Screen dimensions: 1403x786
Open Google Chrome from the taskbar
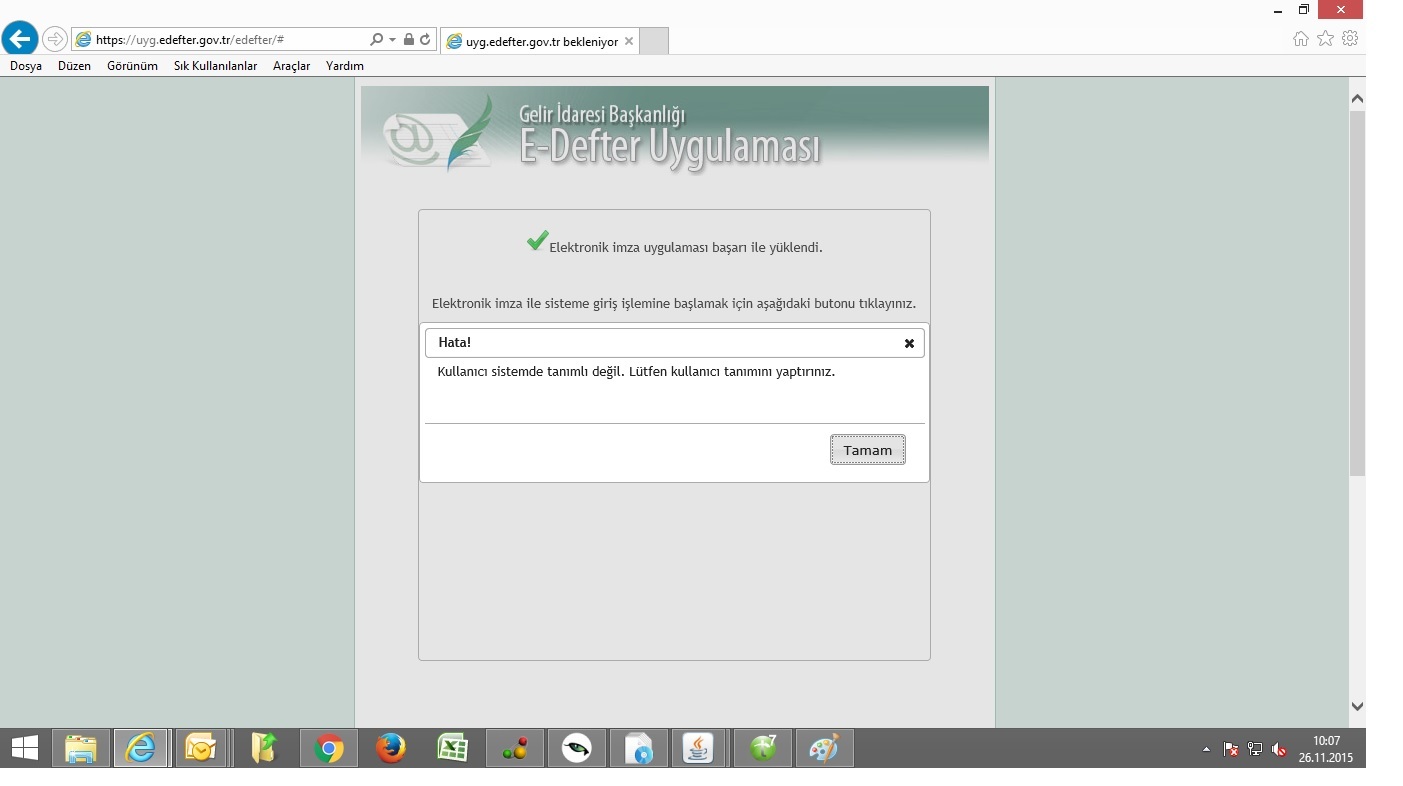pyautogui.click(x=328, y=748)
